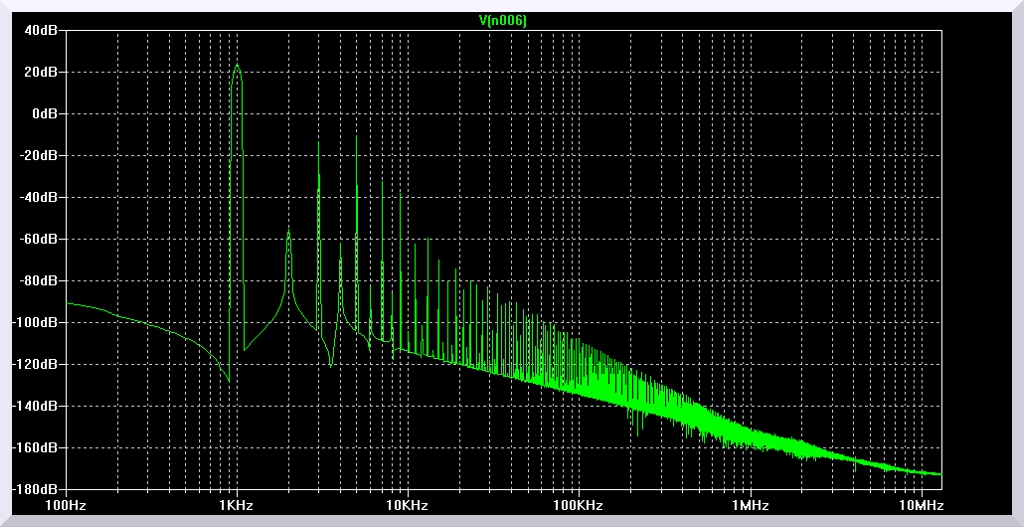Select the -180dB vertical axis label
Viewport: 1024px width, 527px height.
pos(39,489)
